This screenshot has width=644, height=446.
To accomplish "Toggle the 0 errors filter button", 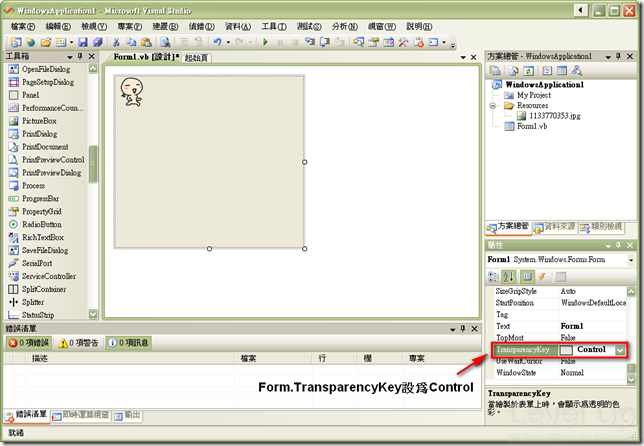I will (x=29, y=343).
